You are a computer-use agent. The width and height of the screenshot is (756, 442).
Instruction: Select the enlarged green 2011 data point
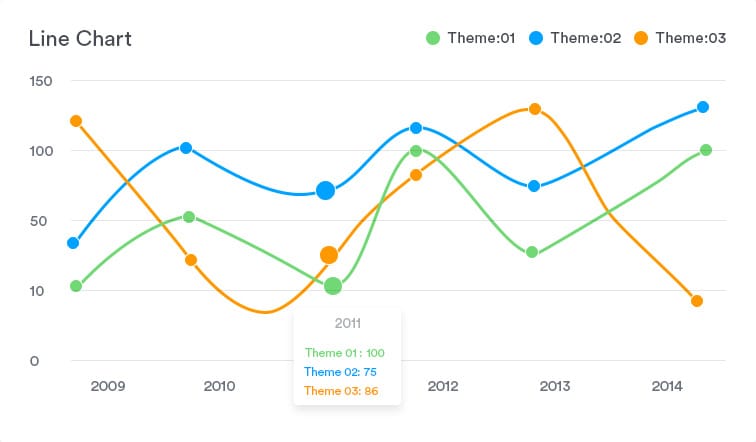pos(333,286)
